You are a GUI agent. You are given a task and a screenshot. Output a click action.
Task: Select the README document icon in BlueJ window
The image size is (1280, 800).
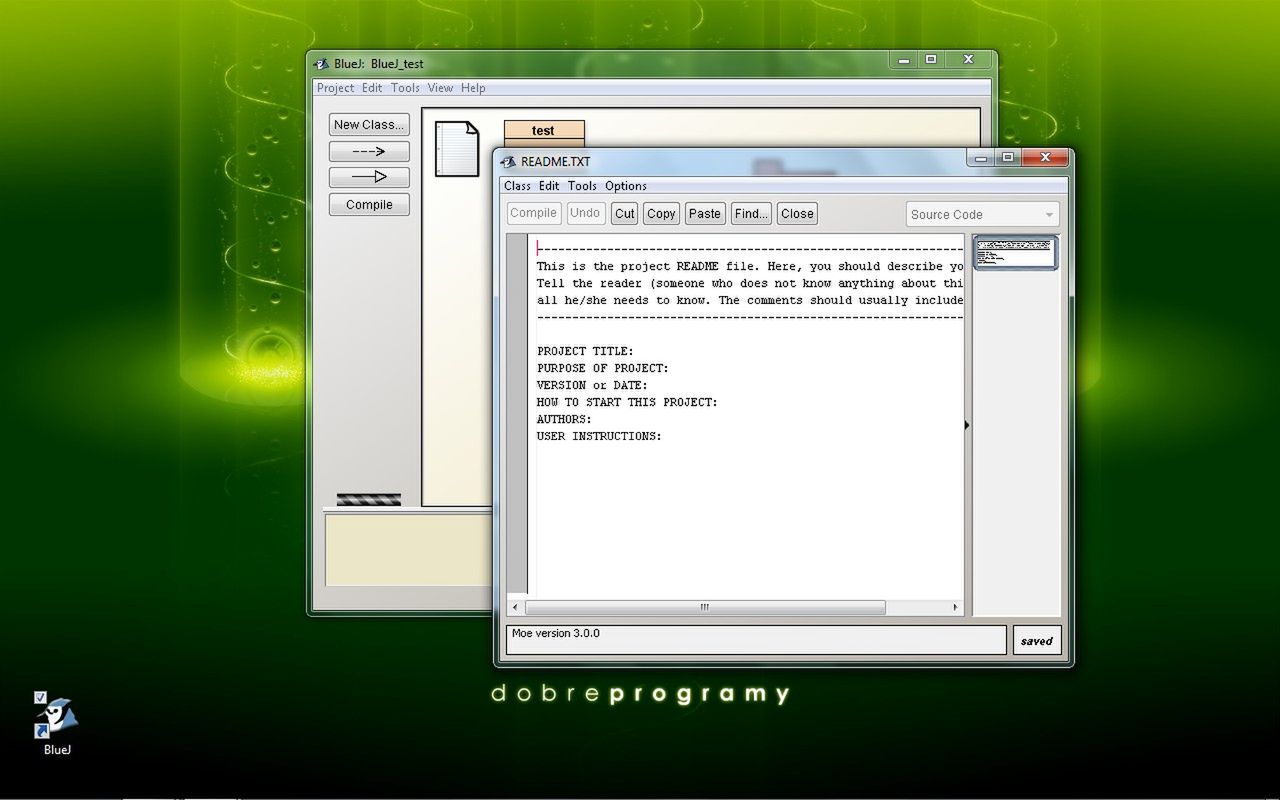(x=456, y=149)
